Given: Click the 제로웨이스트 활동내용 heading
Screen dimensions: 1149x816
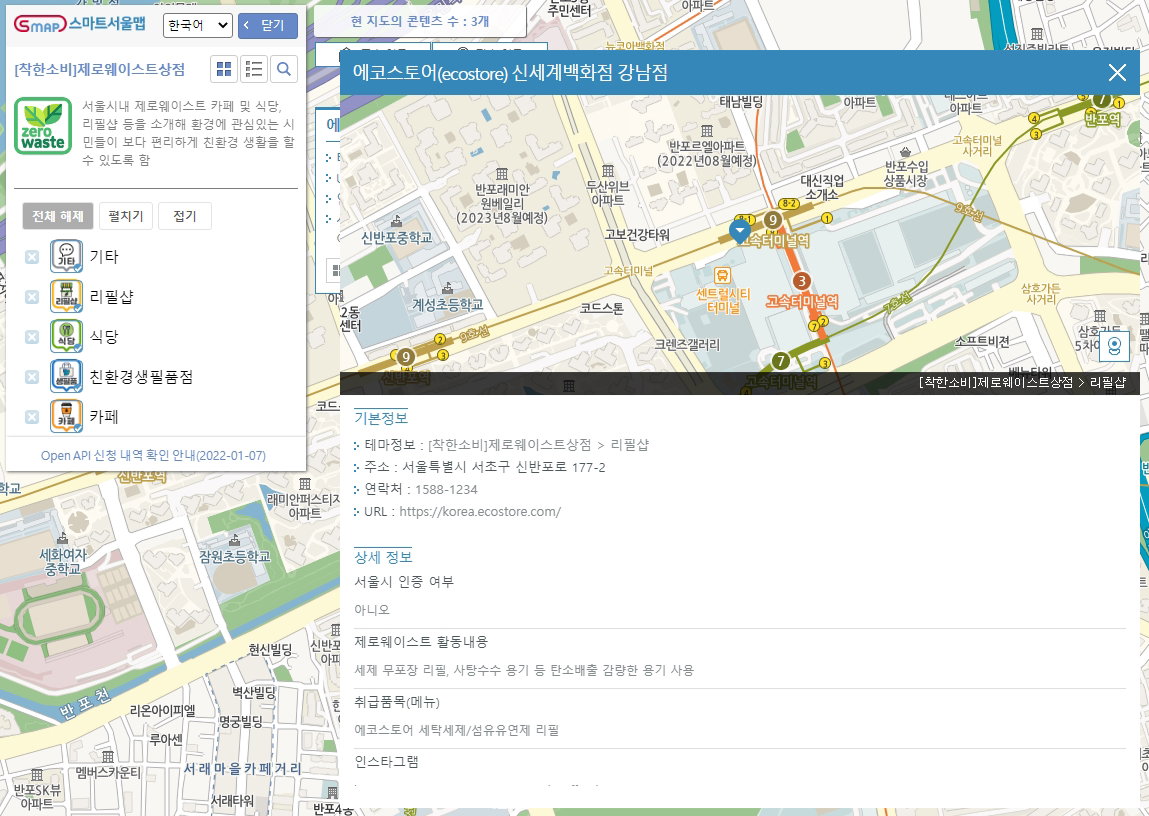Looking at the screenshot, I should point(421,642).
